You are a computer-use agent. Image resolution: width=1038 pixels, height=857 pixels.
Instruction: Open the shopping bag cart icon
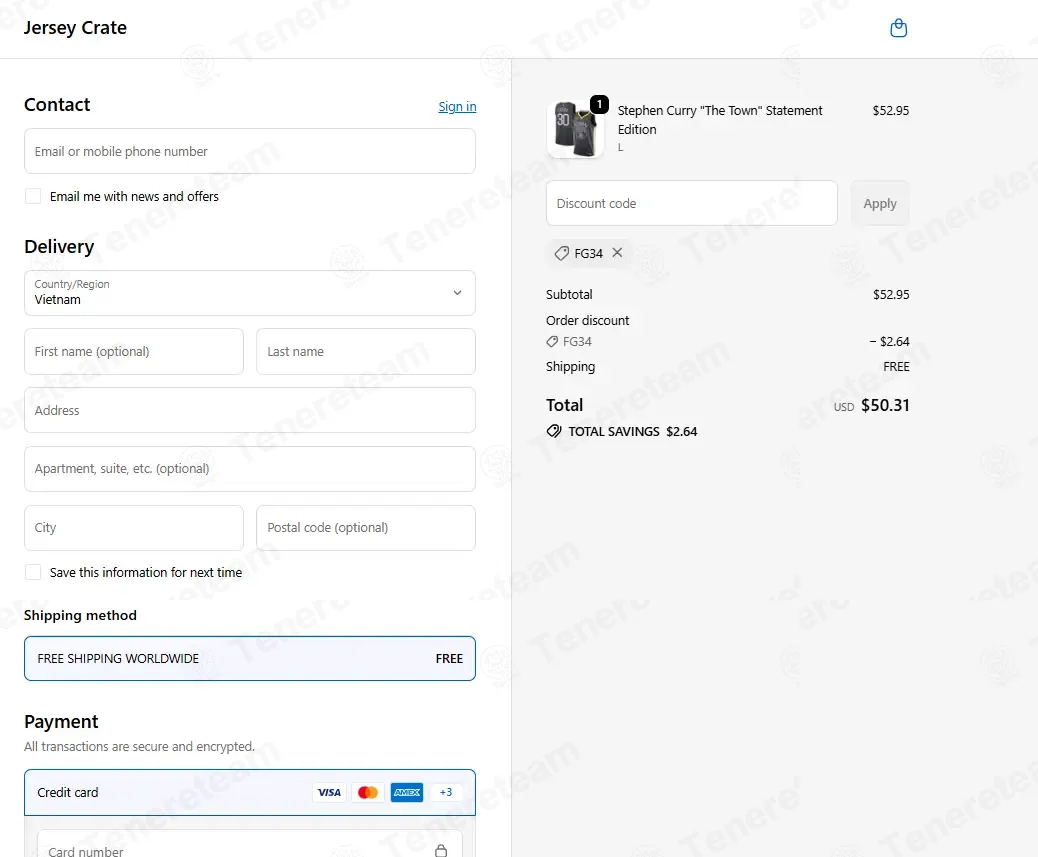pos(898,28)
